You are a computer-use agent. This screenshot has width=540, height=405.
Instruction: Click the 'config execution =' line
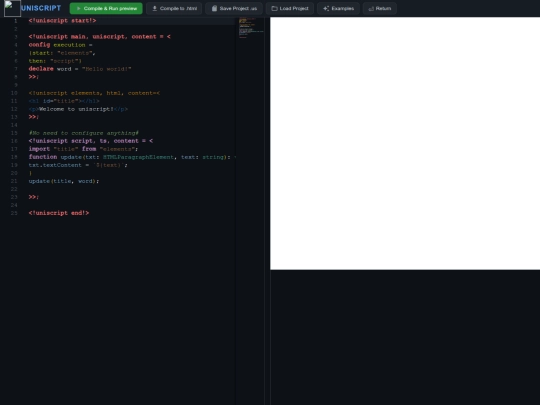pos(61,45)
